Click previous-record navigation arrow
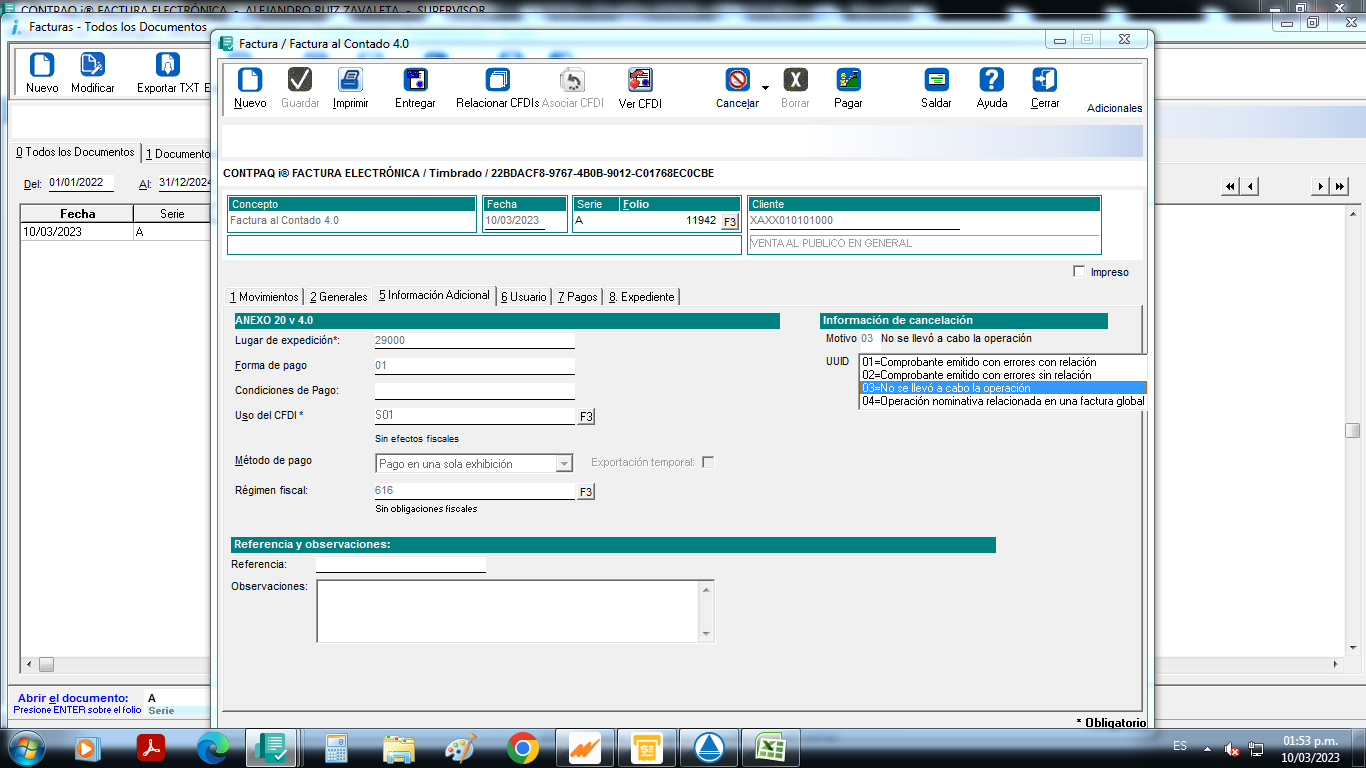The width and height of the screenshot is (1366, 768). [x=1249, y=186]
